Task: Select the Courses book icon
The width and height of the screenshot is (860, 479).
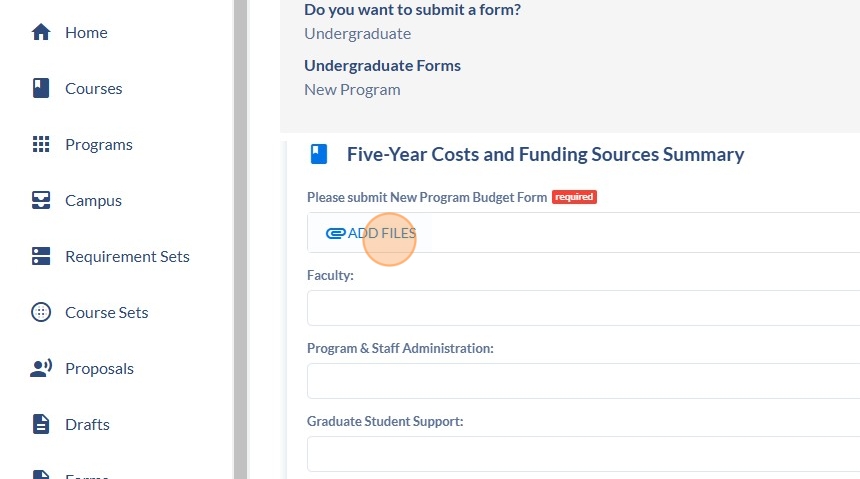Action: [41, 88]
